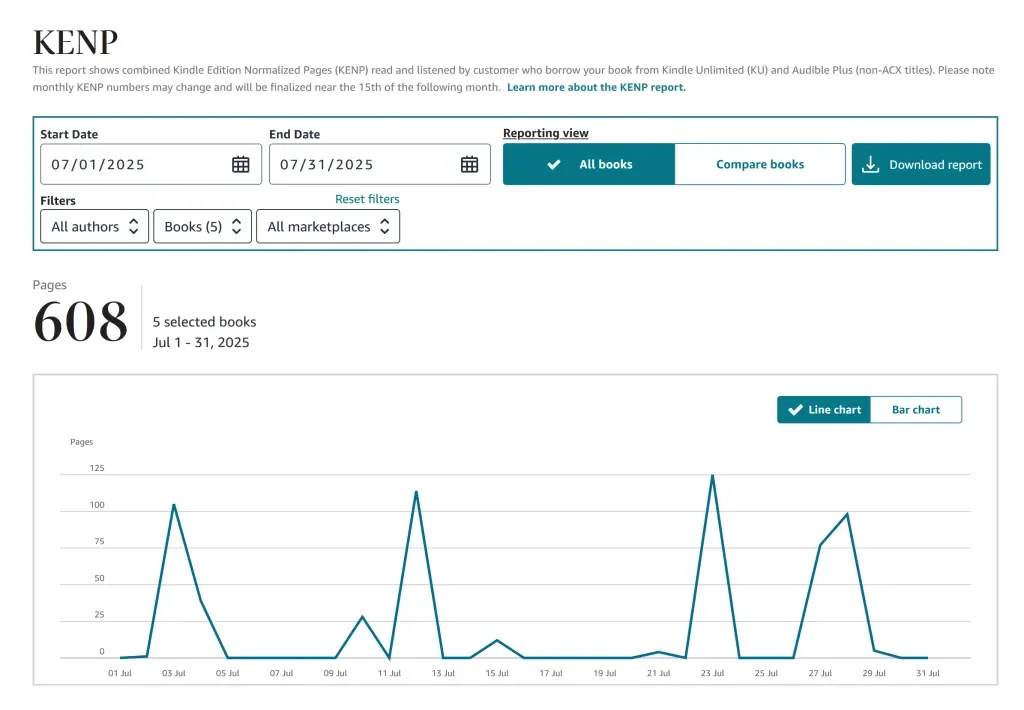Screen dimensions: 1024x710
Task: Open the Start Date calendar icon
Action: tap(240, 165)
